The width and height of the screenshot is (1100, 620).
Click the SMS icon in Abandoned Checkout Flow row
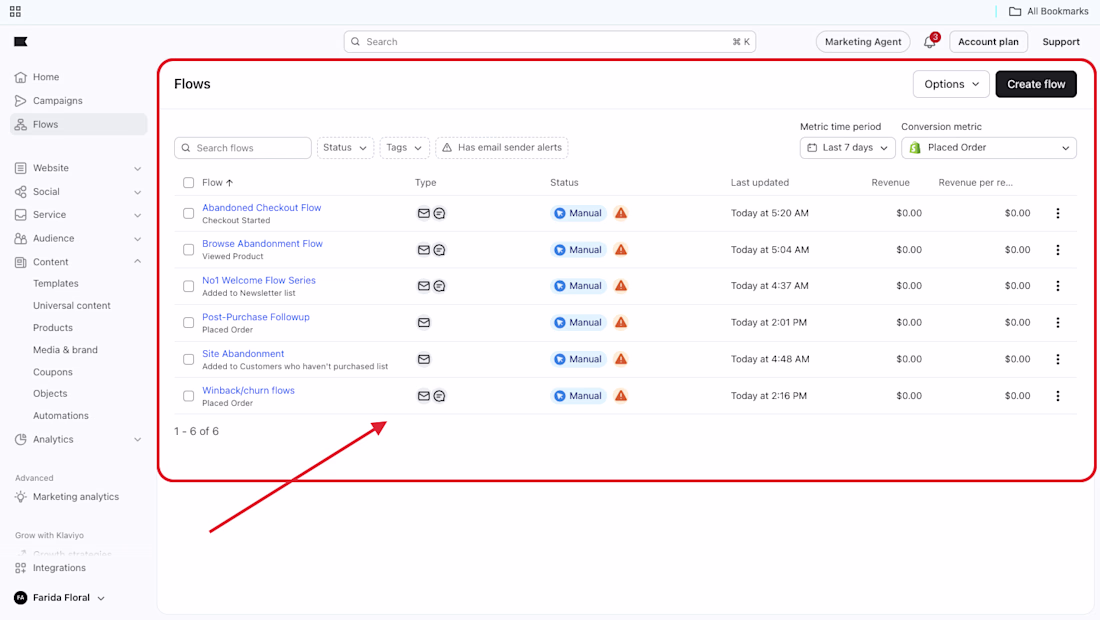(439, 213)
